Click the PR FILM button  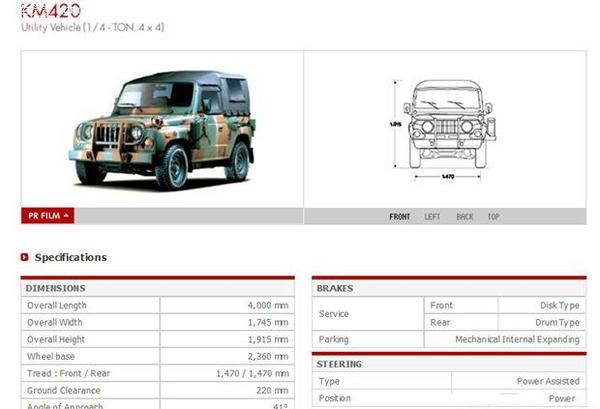[x=47, y=215]
